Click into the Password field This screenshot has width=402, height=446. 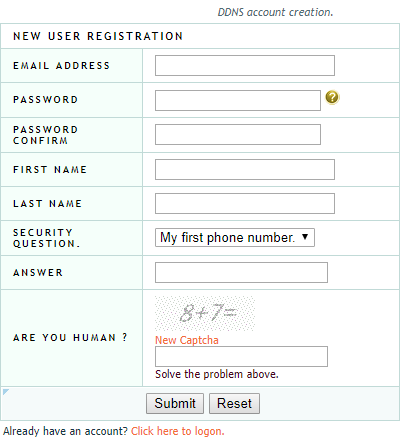(238, 100)
